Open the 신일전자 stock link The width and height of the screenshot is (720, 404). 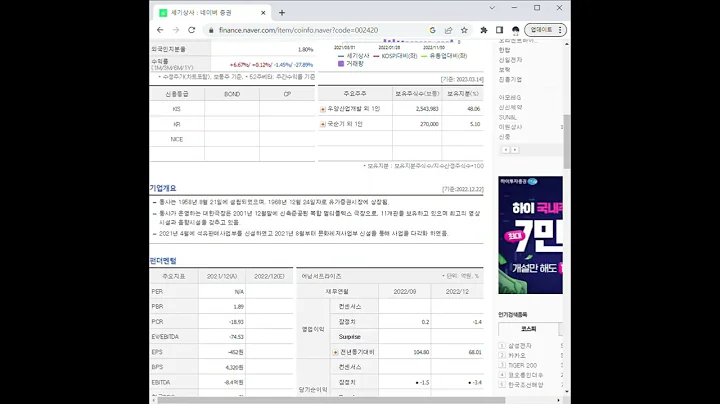pos(510,60)
